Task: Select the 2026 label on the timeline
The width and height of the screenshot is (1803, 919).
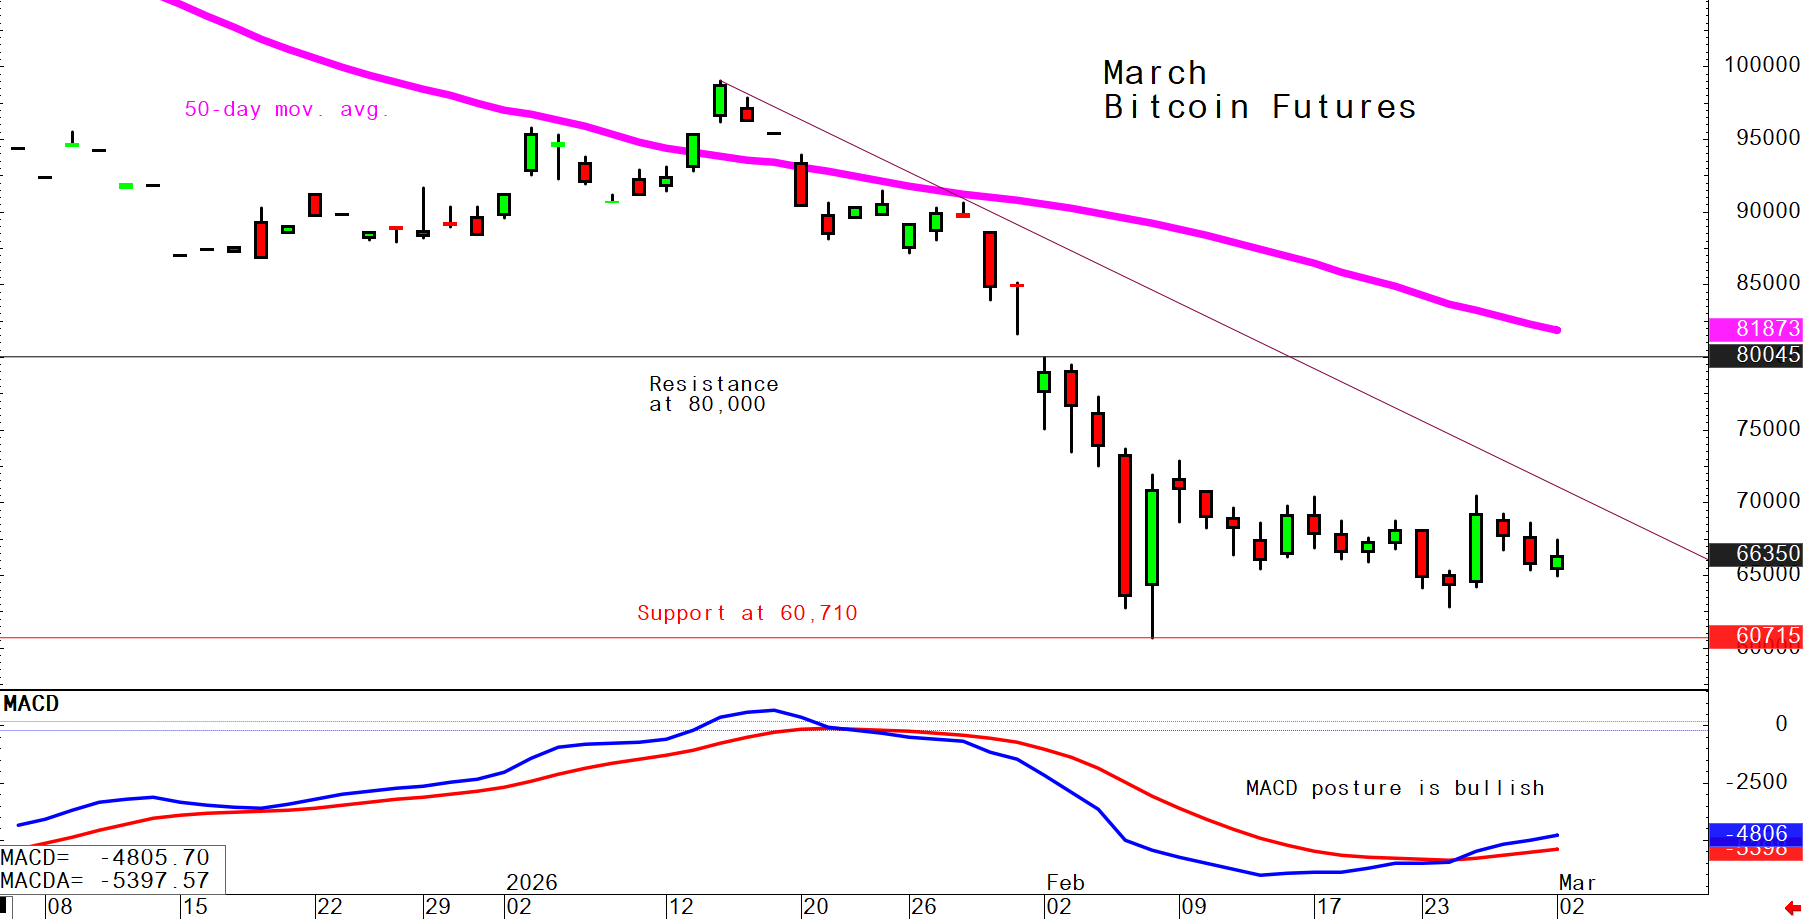Action: pos(531,883)
